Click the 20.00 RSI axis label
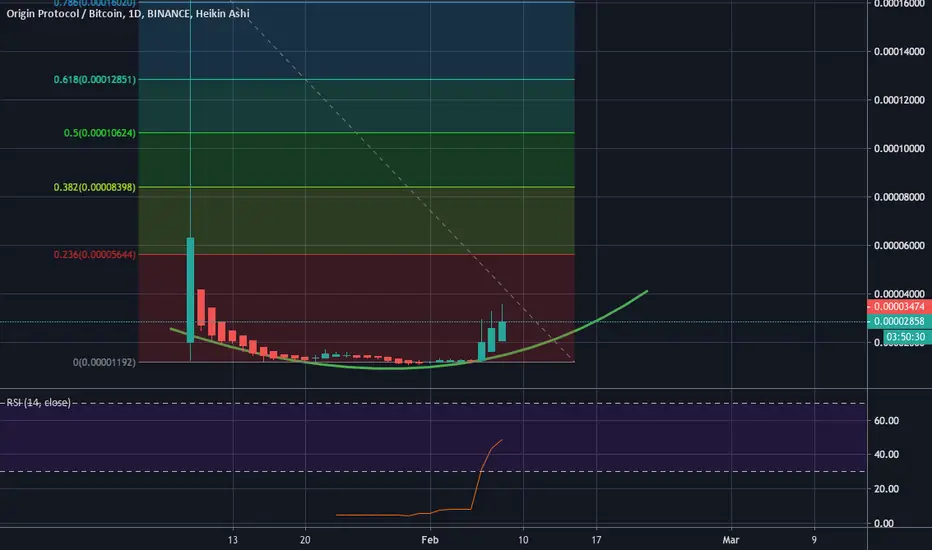This screenshot has width=932, height=550. 886,489
